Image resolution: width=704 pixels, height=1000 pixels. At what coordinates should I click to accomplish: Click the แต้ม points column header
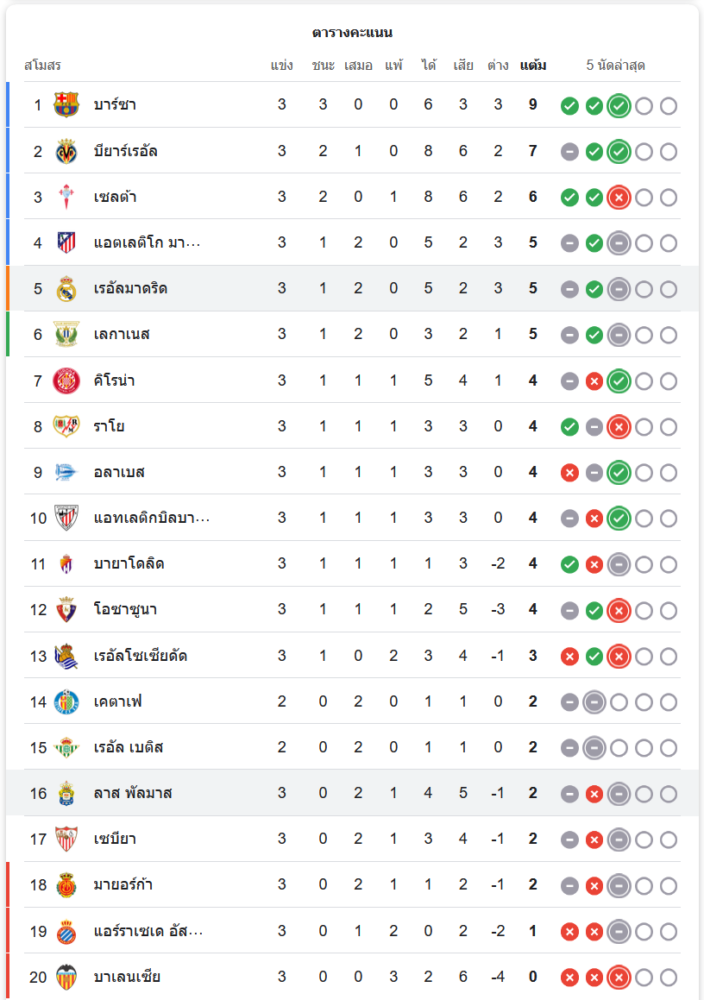(x=532, y=65)
